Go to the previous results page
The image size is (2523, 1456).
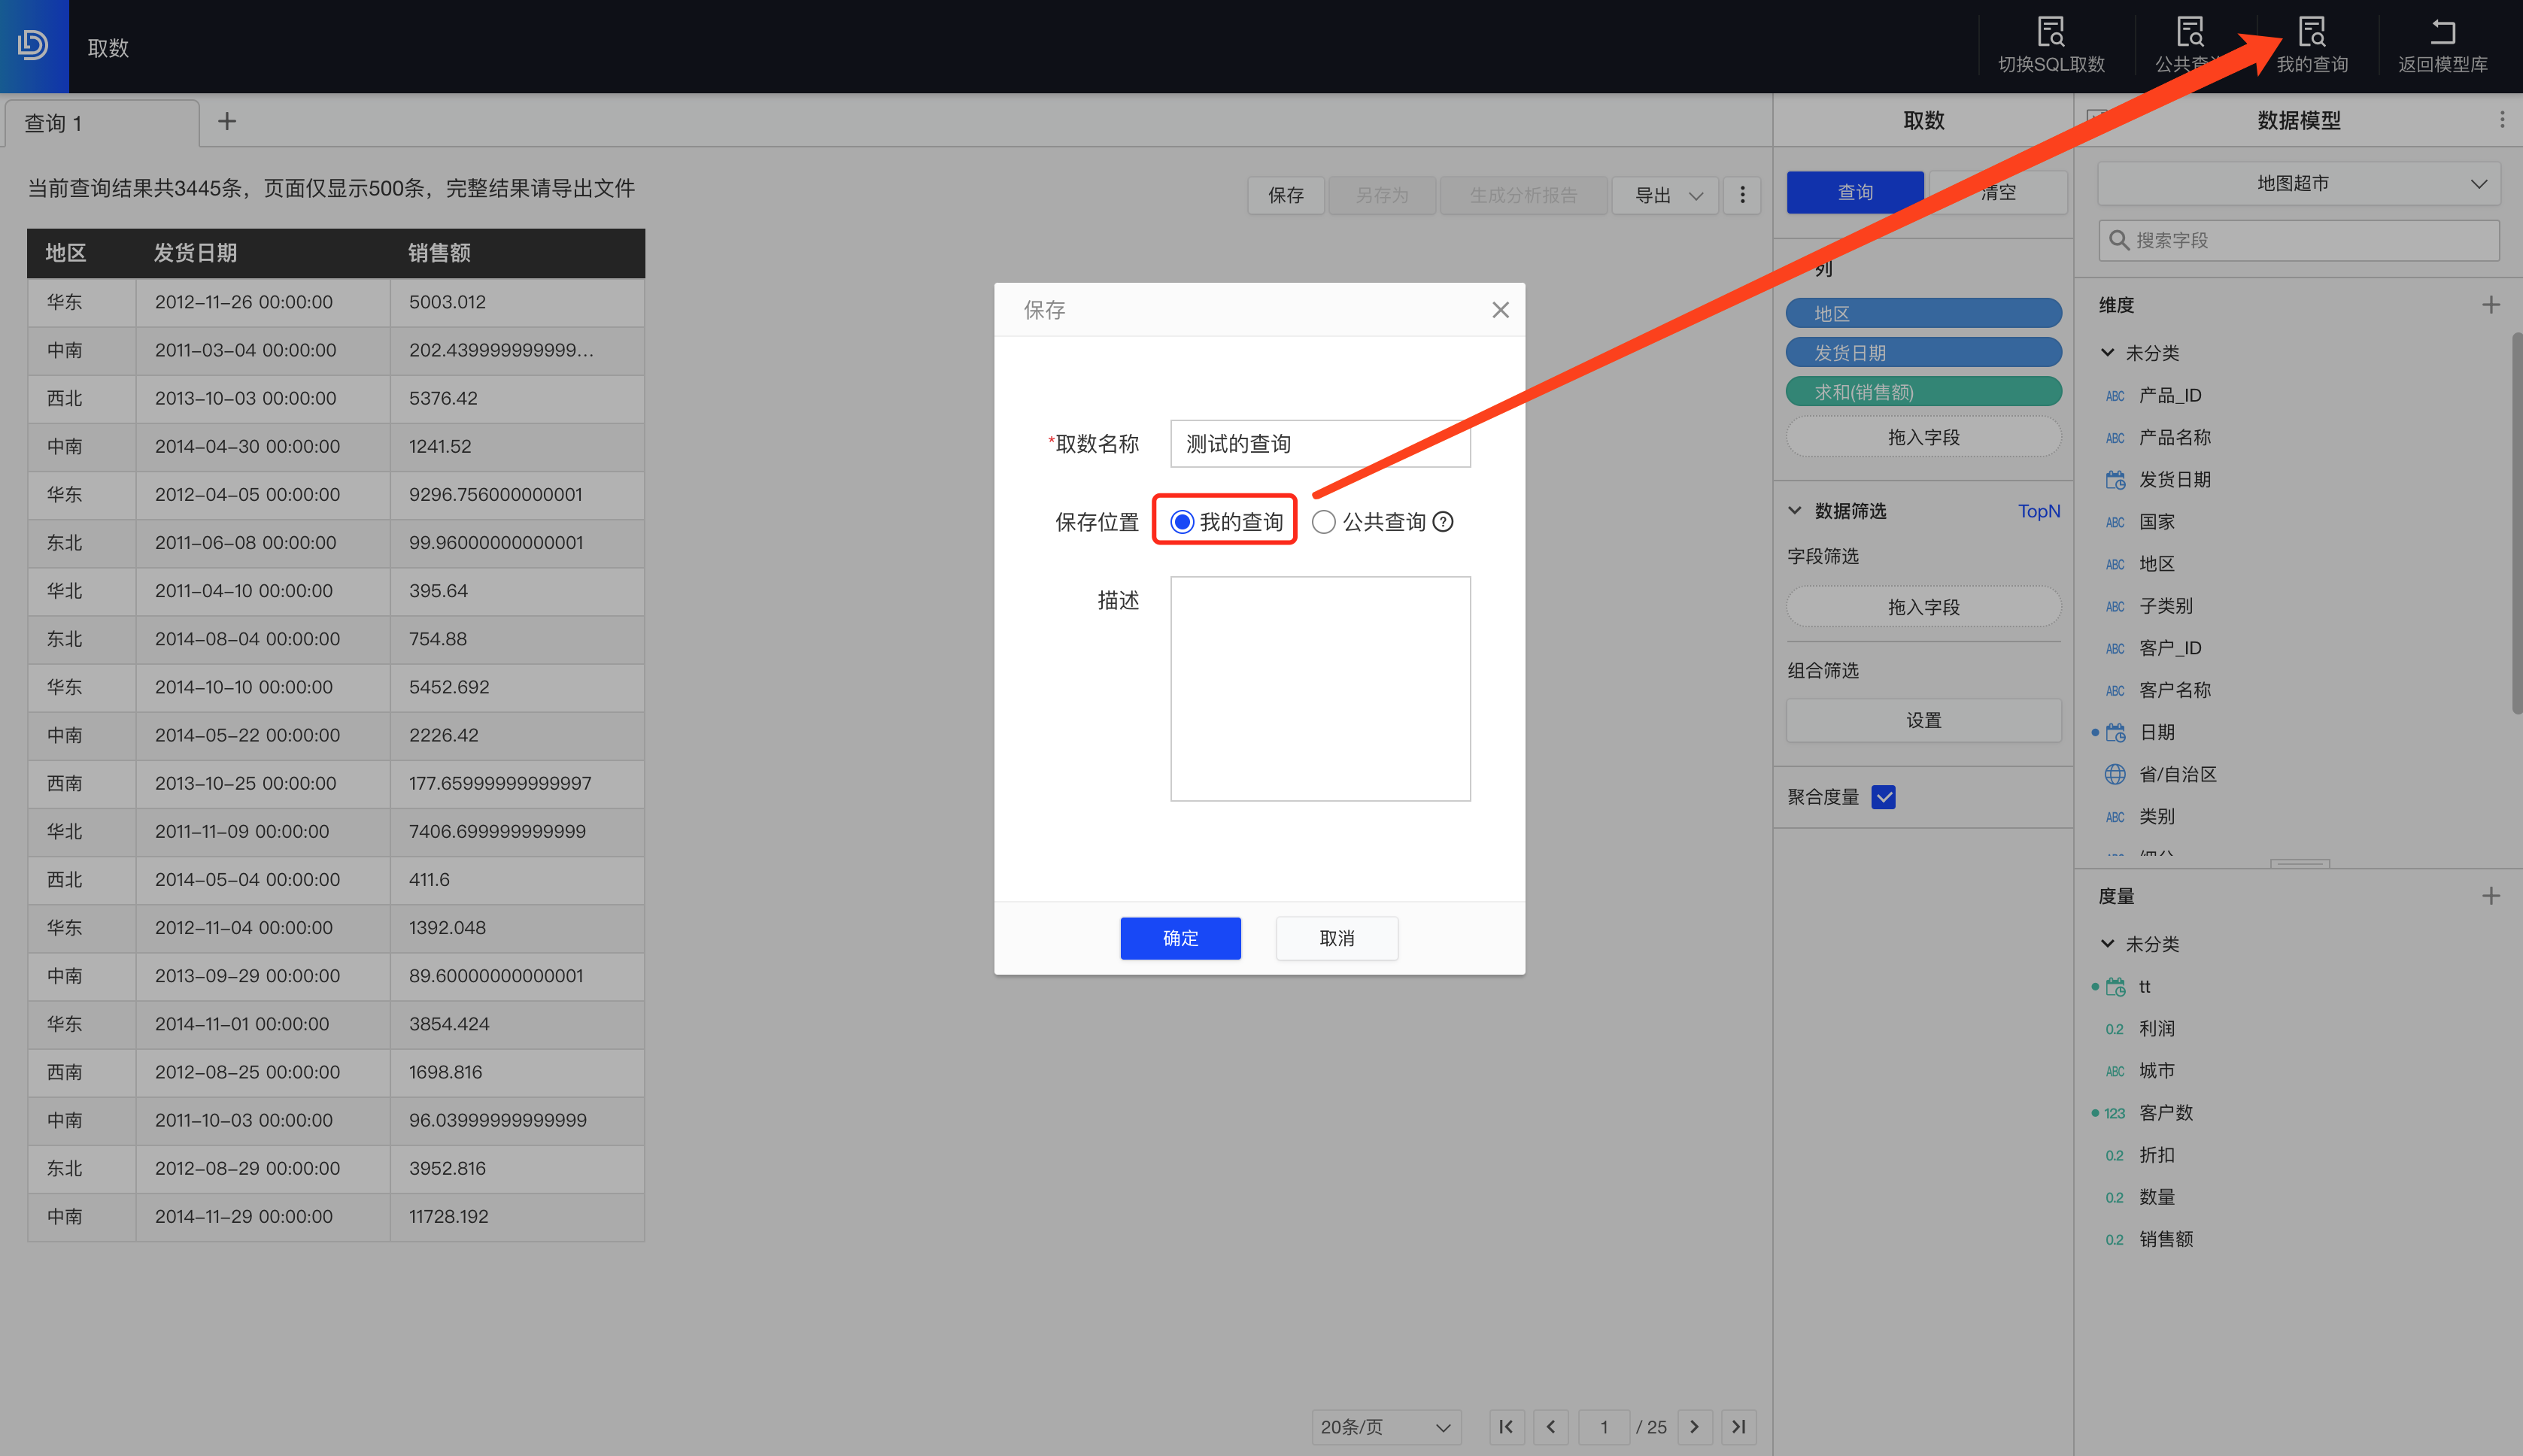pos(1551,1427)
